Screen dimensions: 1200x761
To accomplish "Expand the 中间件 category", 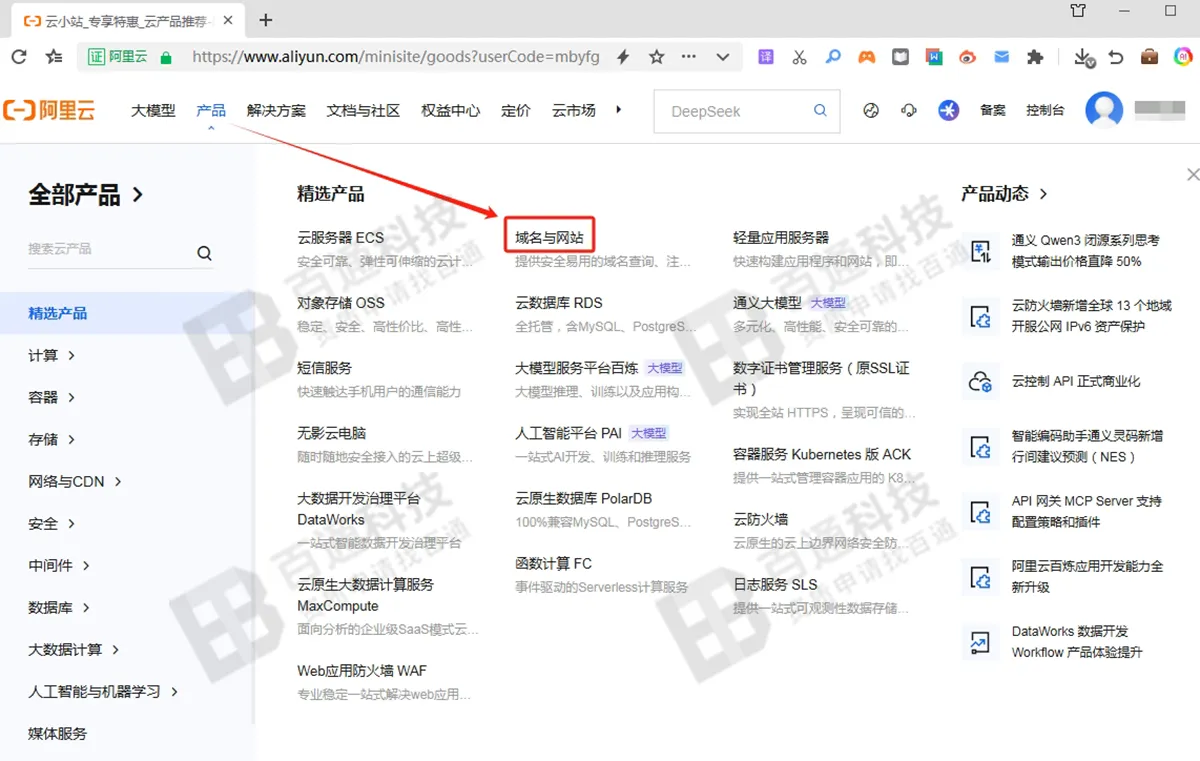I will tap(59, 565).
